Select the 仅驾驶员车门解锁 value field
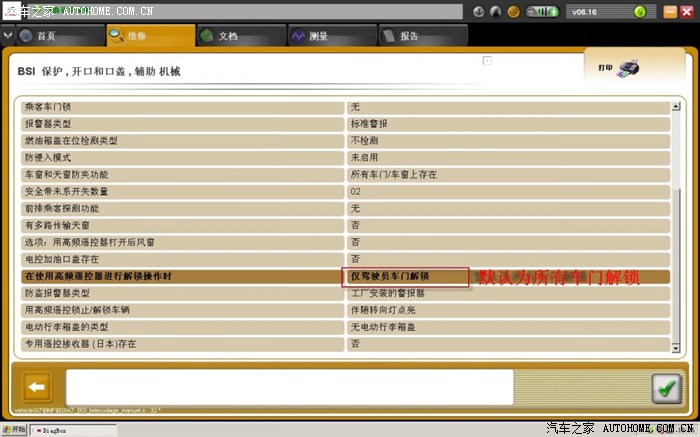This screenshot has width=700, height=437. [x=406, y=276]
